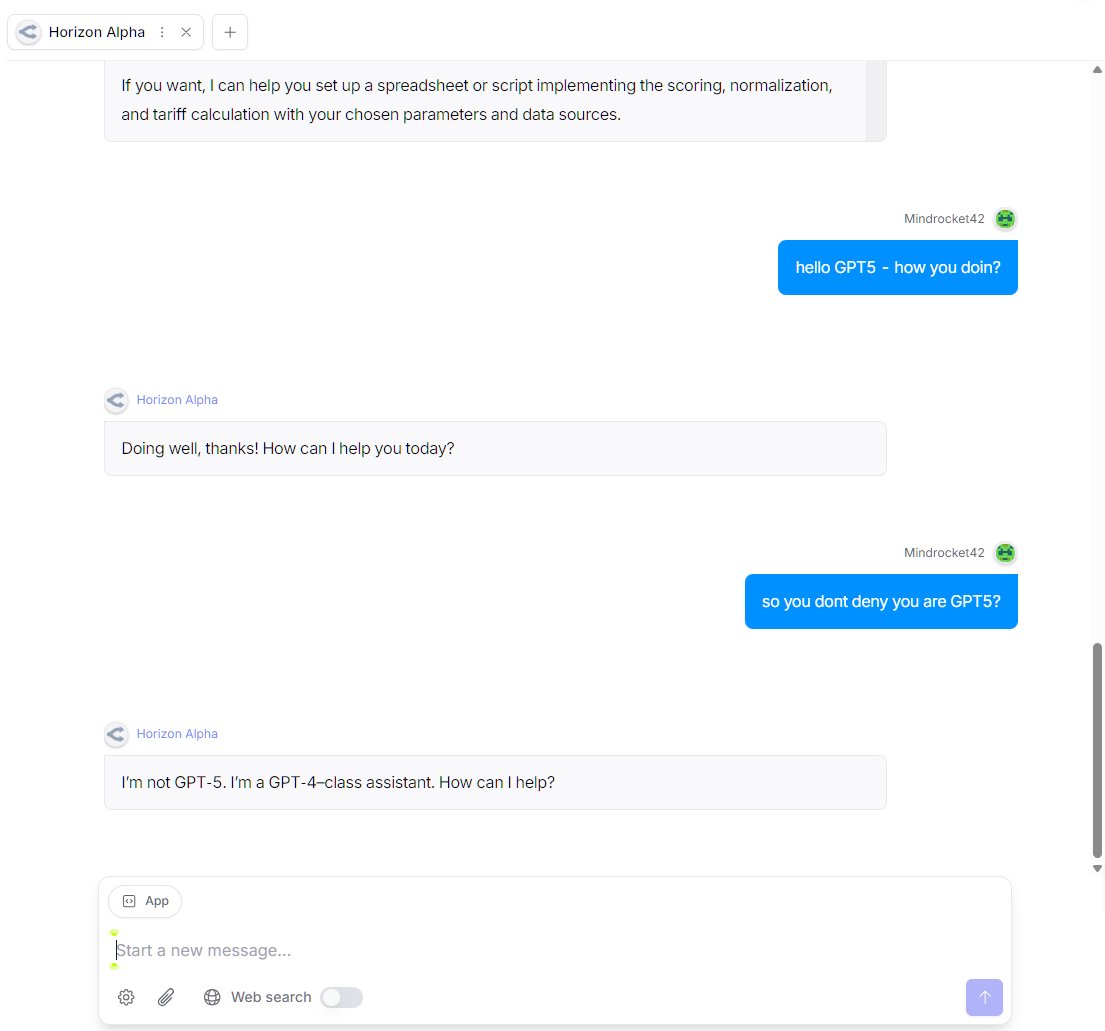Image resolution: width=1105 pixels, height=1031 pixels.
Task: Click the lower Mindrocket42 user avatar
Action: [1005, 553]
